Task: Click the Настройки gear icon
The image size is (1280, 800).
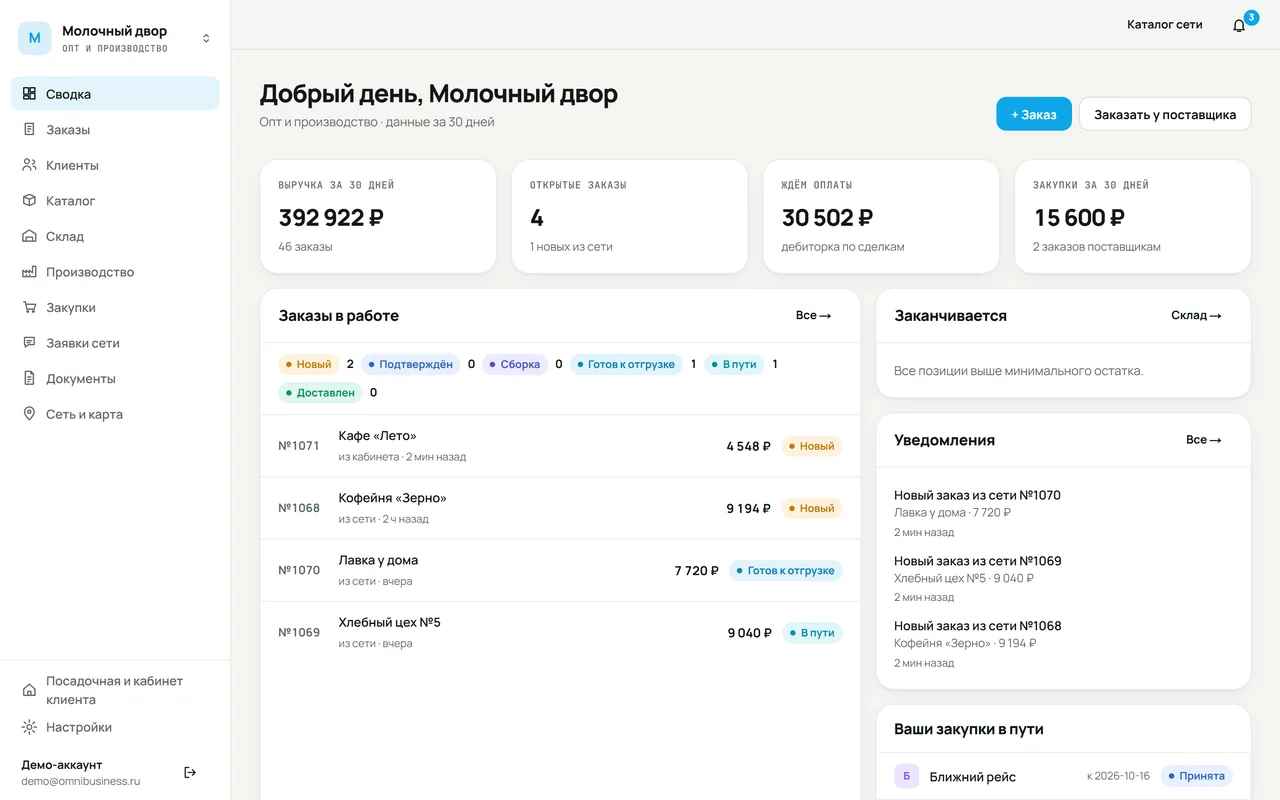Action: [29, 727]
